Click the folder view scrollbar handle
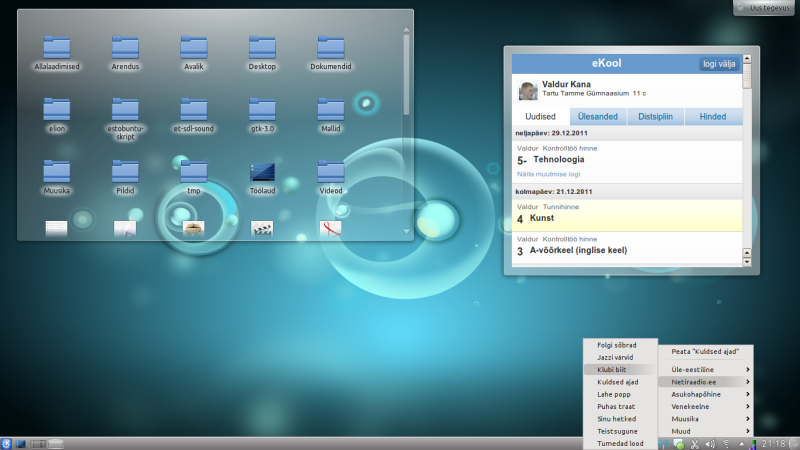This screenshot has height=450, width=800. pyautogui.click(x=406, y=74)
